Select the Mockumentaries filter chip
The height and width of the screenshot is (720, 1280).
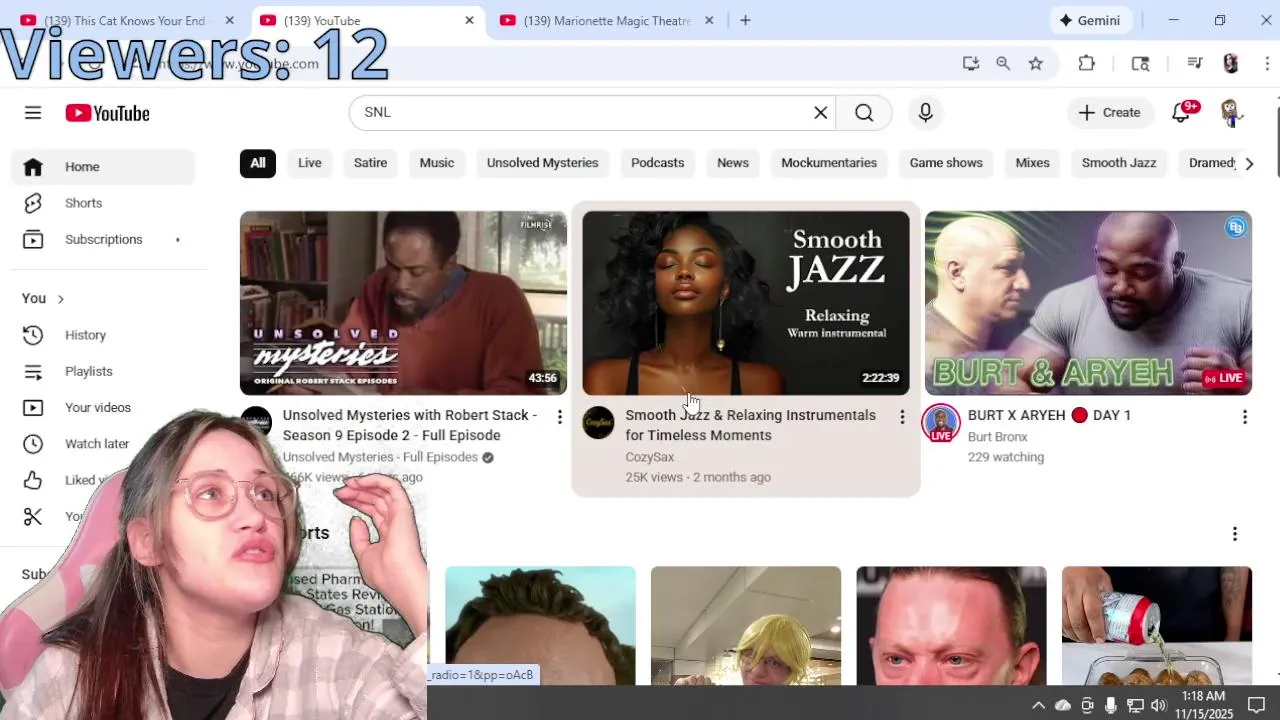[x=829, y=163]
